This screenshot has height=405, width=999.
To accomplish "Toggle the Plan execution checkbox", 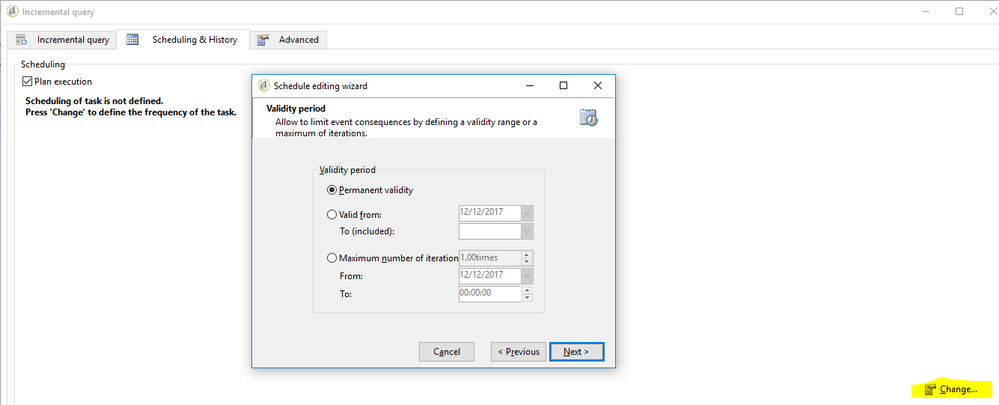I will [27, 81].
